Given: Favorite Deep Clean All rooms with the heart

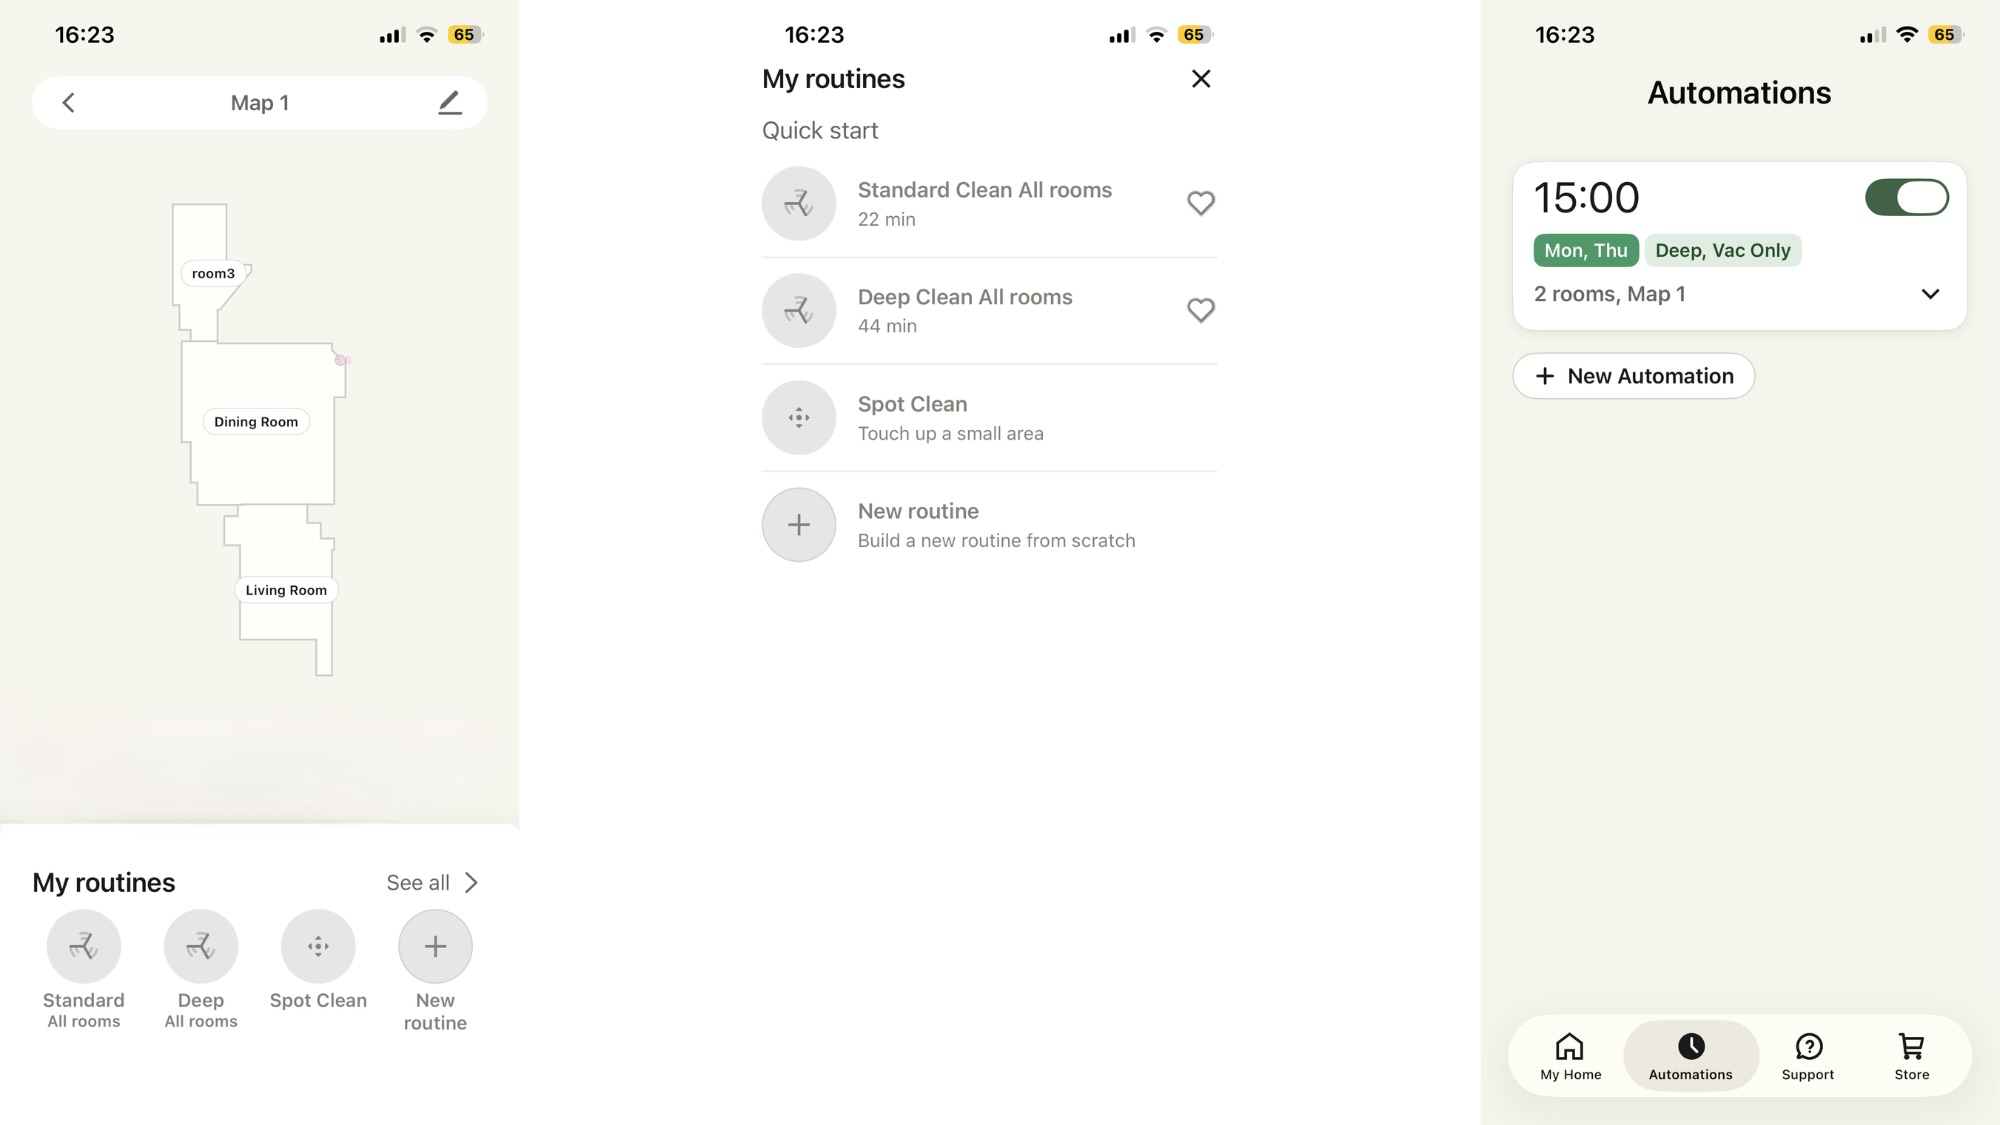Looking at the screenshot, I should (x=1201, y=310).
